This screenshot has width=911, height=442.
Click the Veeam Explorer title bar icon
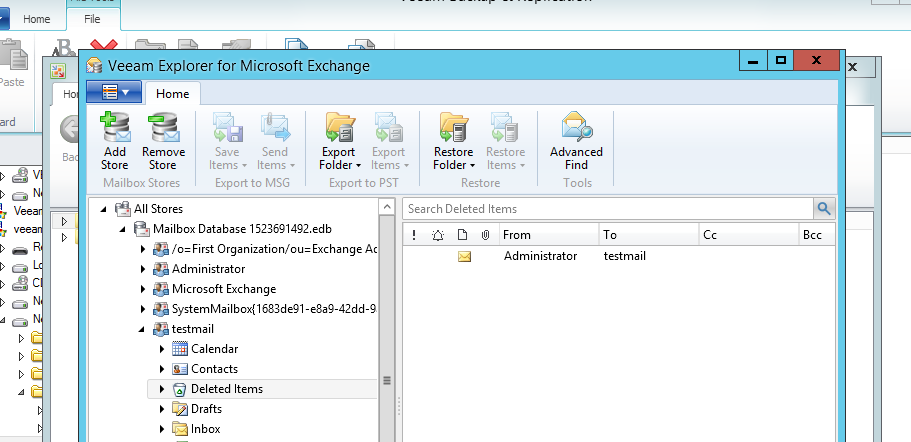tap(94, 66)
